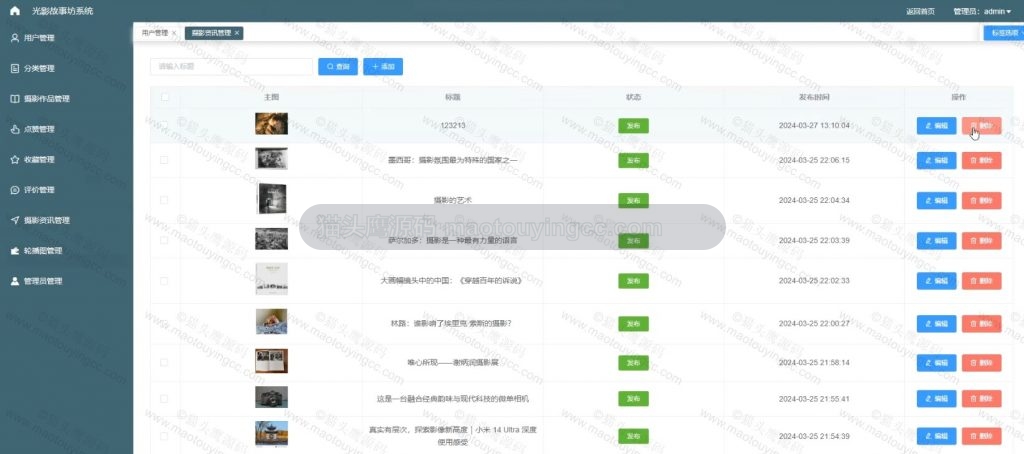Viewport: 1024px width, 454px height.
Task: Open the thumbnail for 摄影的艺术
Action: (272, 199)
